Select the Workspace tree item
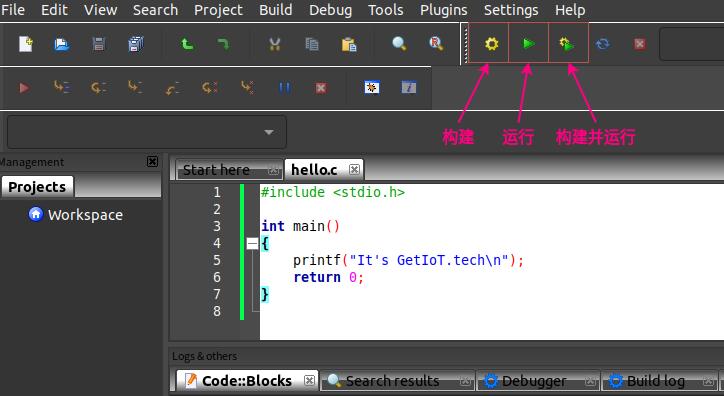Viewport: 724px width, 396px height. pos(85,215)
